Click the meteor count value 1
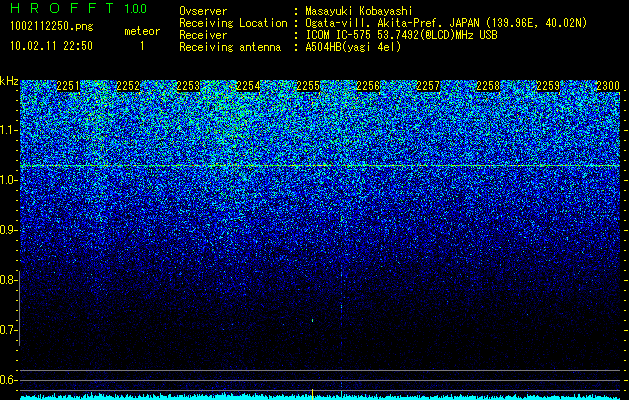The width and height of the screenshot is (629, 400). click(142, 46)
